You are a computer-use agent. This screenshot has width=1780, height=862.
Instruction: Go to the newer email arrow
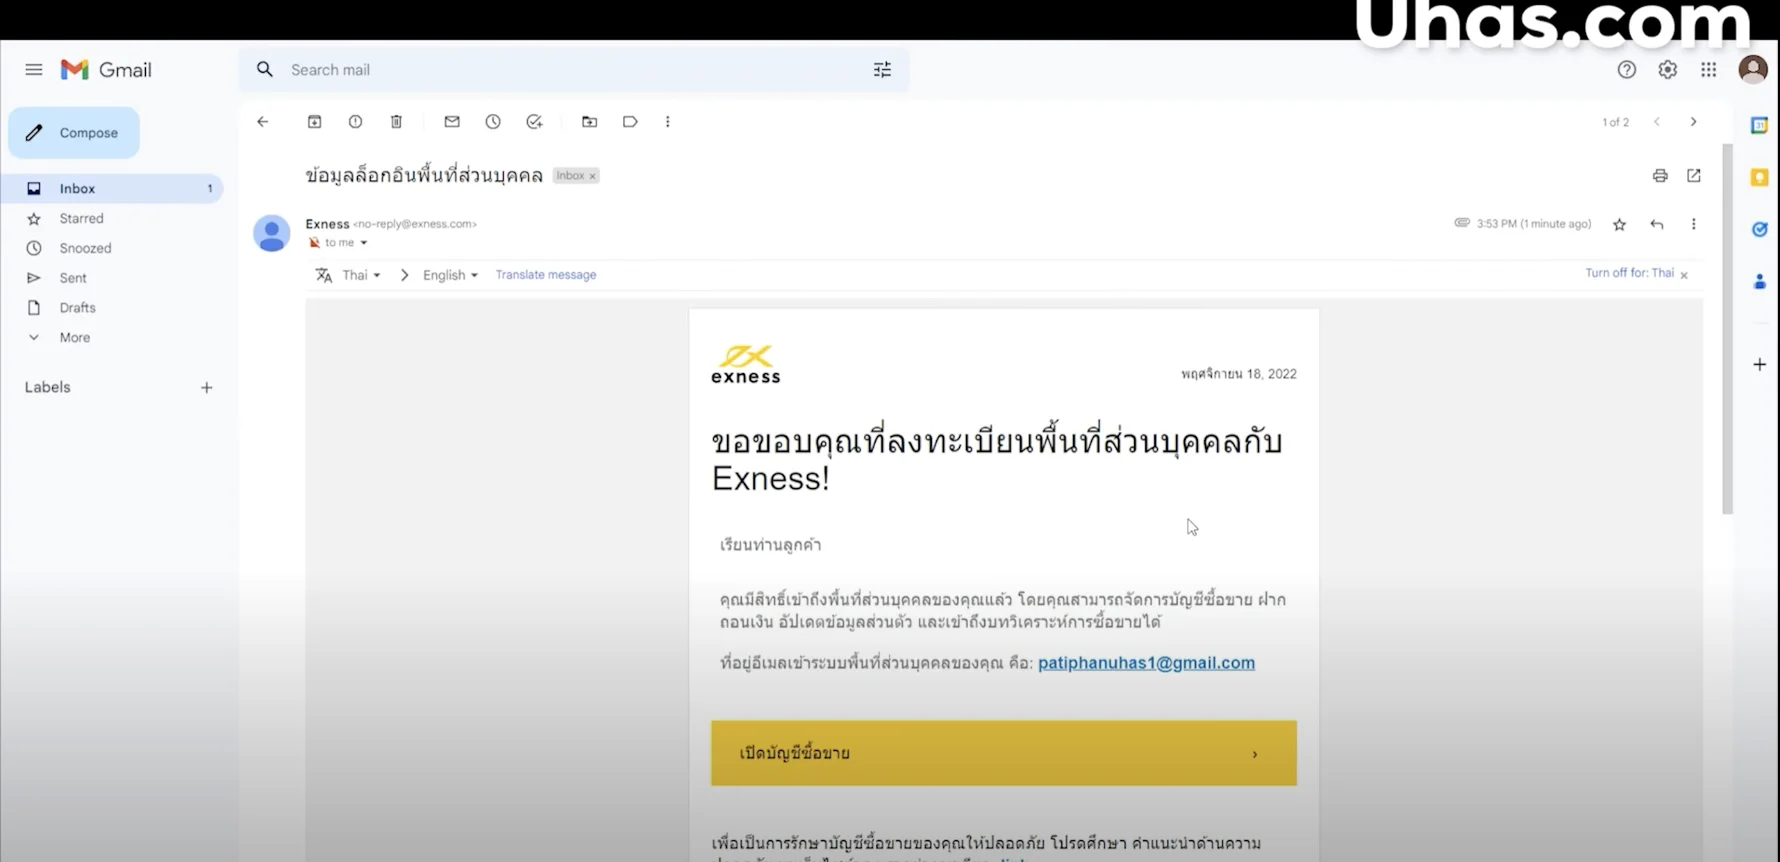[1657, 122]
